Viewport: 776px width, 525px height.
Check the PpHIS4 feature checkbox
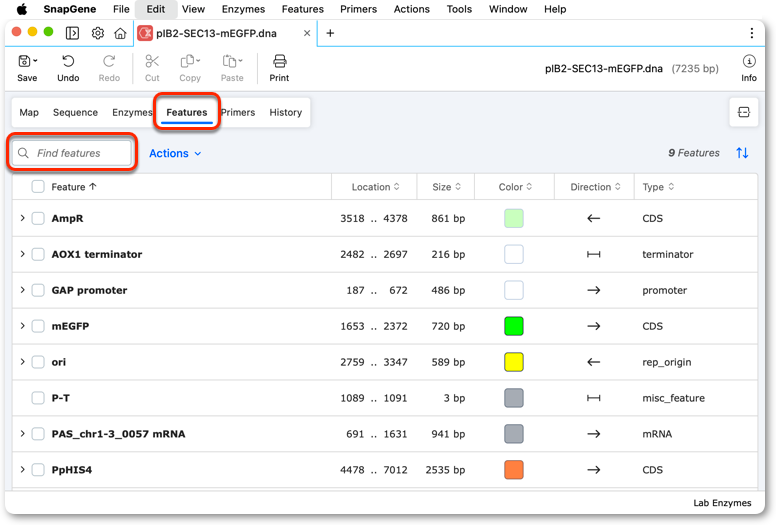(x=38, y=470)
